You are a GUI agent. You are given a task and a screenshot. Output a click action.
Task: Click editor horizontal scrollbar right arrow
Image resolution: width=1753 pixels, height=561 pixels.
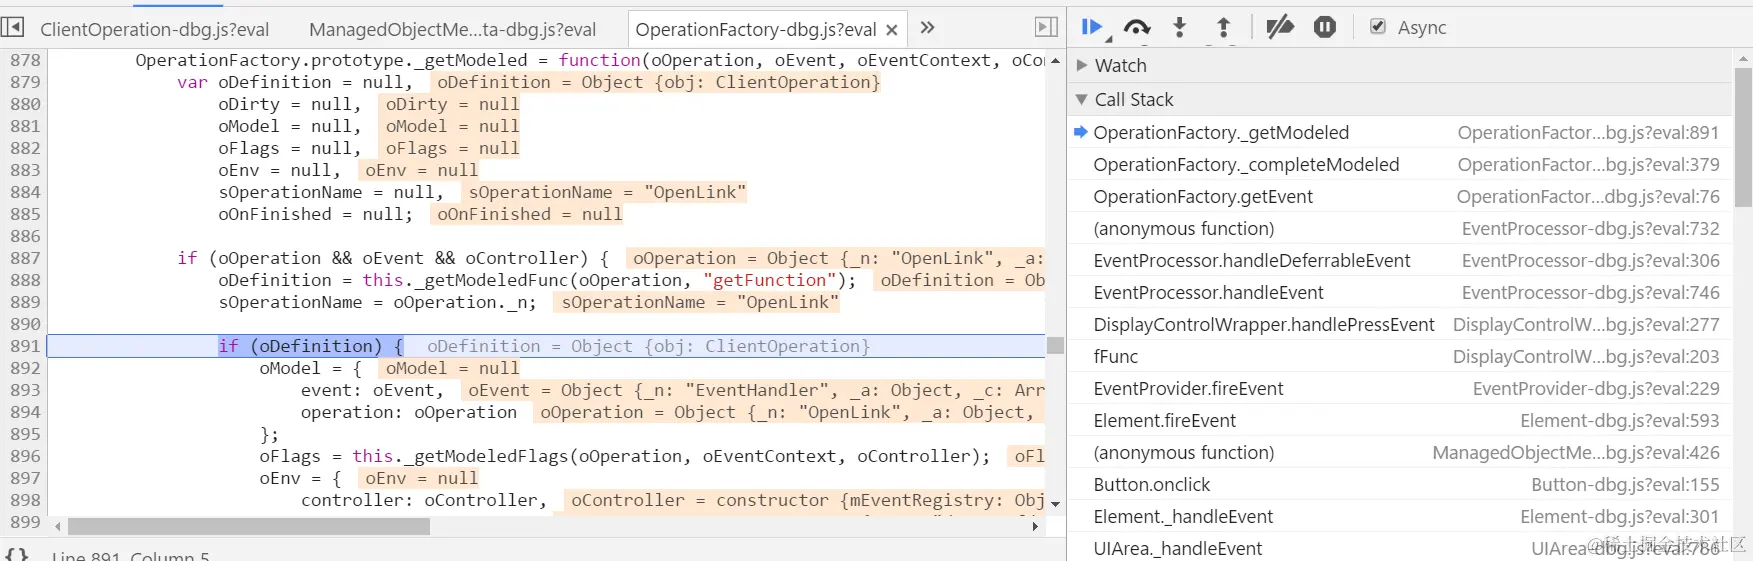tap(1035, 526)
